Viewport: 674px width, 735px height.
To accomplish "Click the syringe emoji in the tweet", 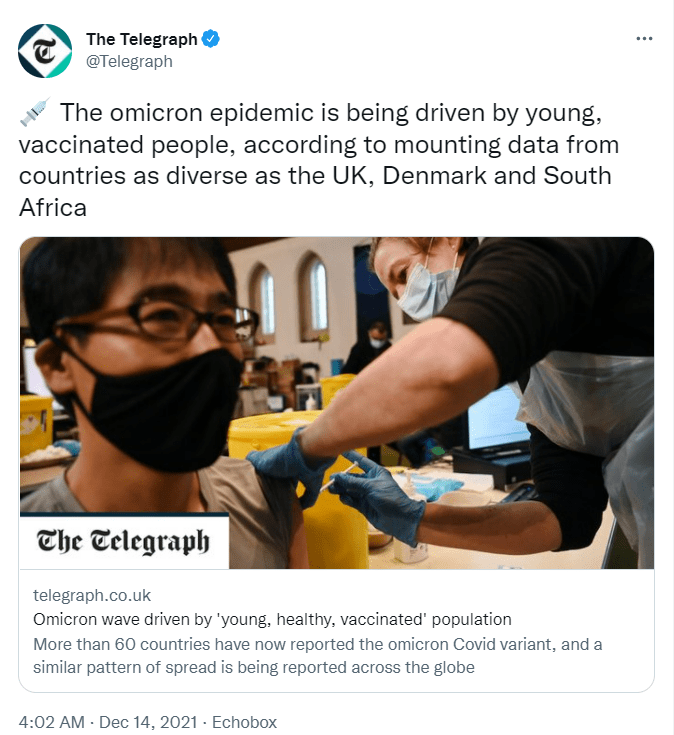I will (x=35, y=112).
